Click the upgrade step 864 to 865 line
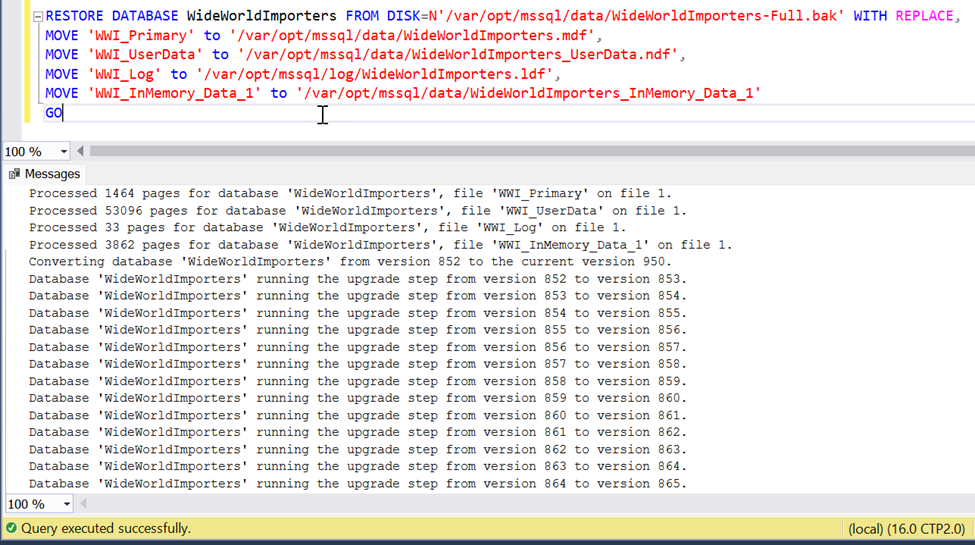The width and height of the screenshot is (975, 545). point(358,483)
